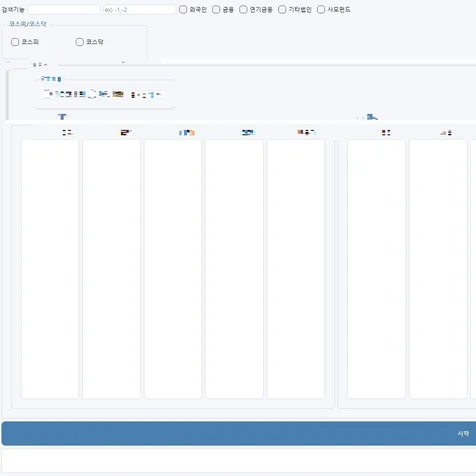
Task: Tick the 연기금등 checkbox
Action: [243, 9]
